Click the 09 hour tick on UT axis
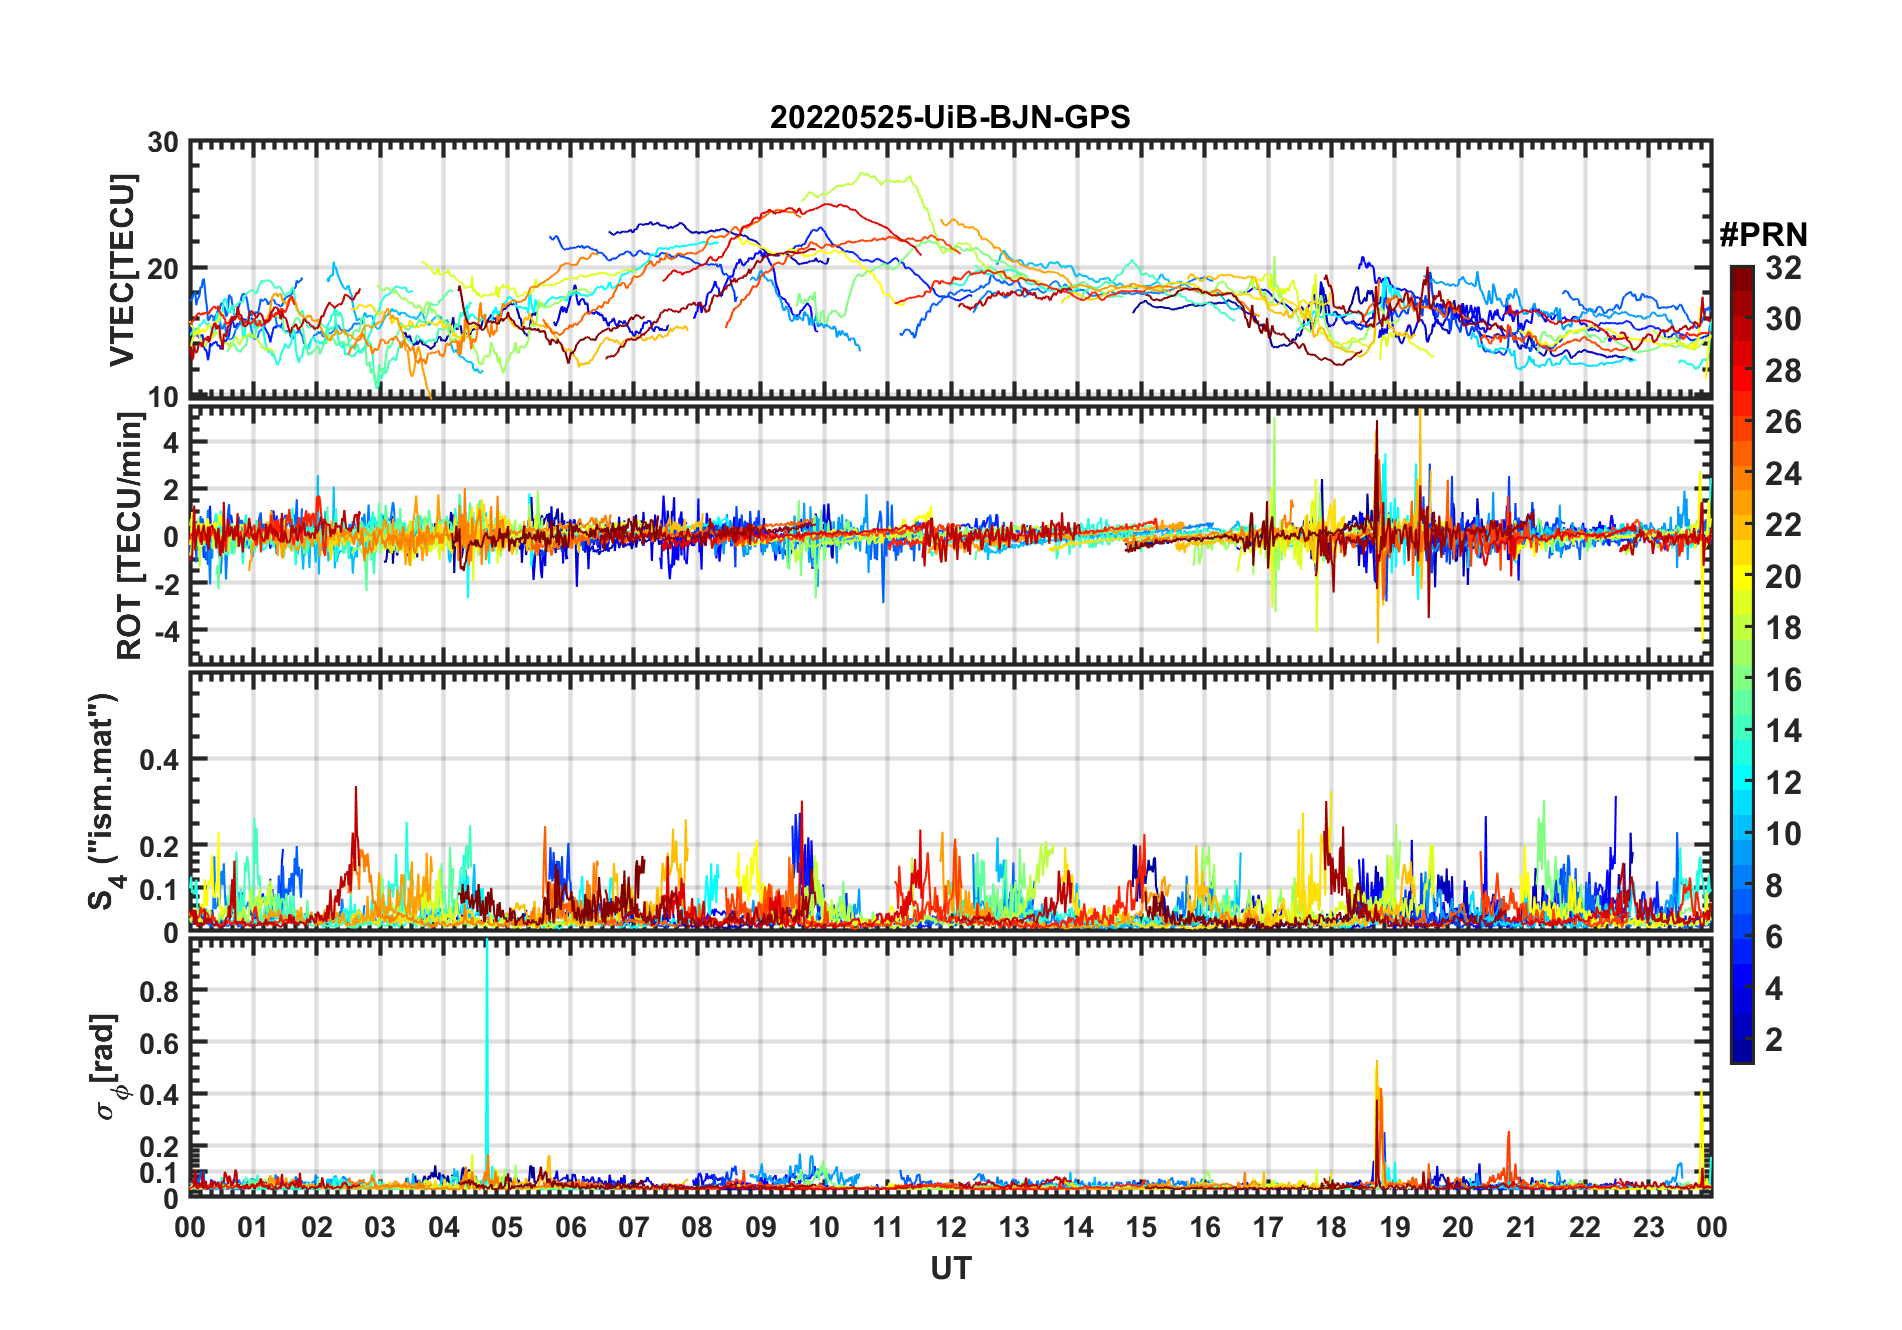Viewport: 1902px width, 1330px height. pos(761,1228)
